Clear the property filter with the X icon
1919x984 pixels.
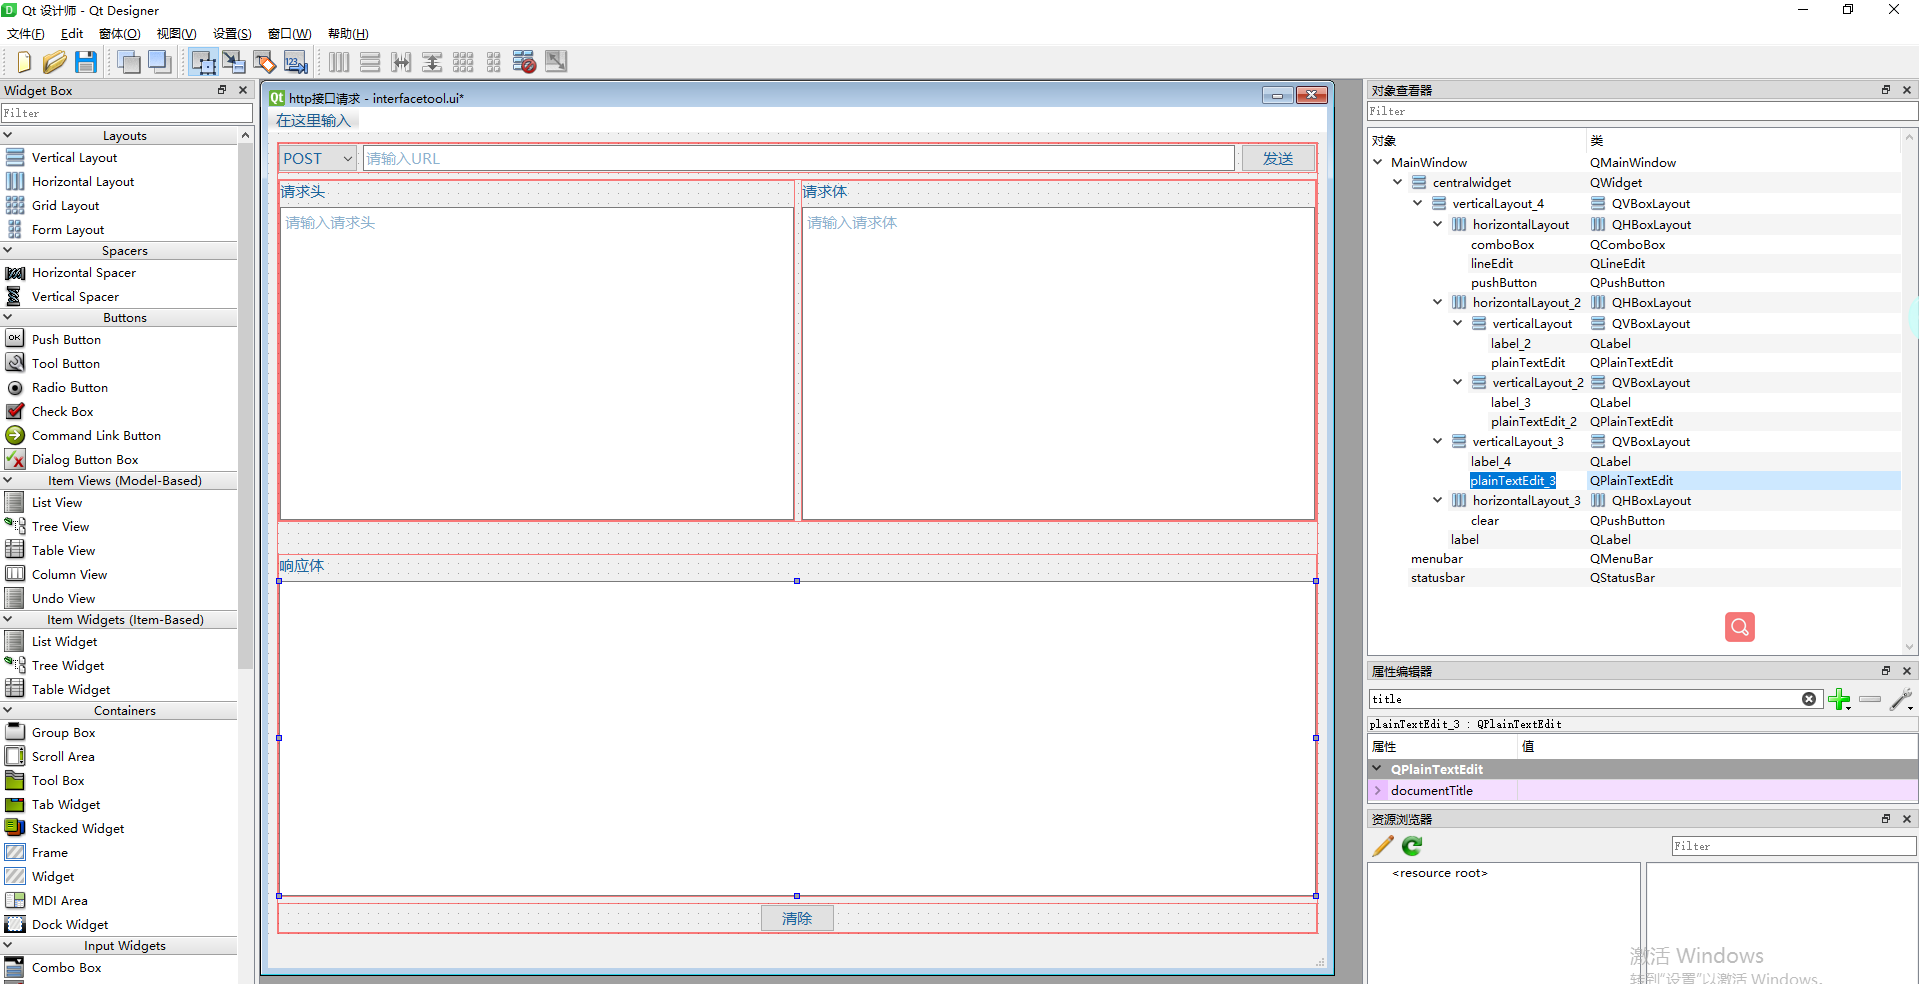point(1809,699)
